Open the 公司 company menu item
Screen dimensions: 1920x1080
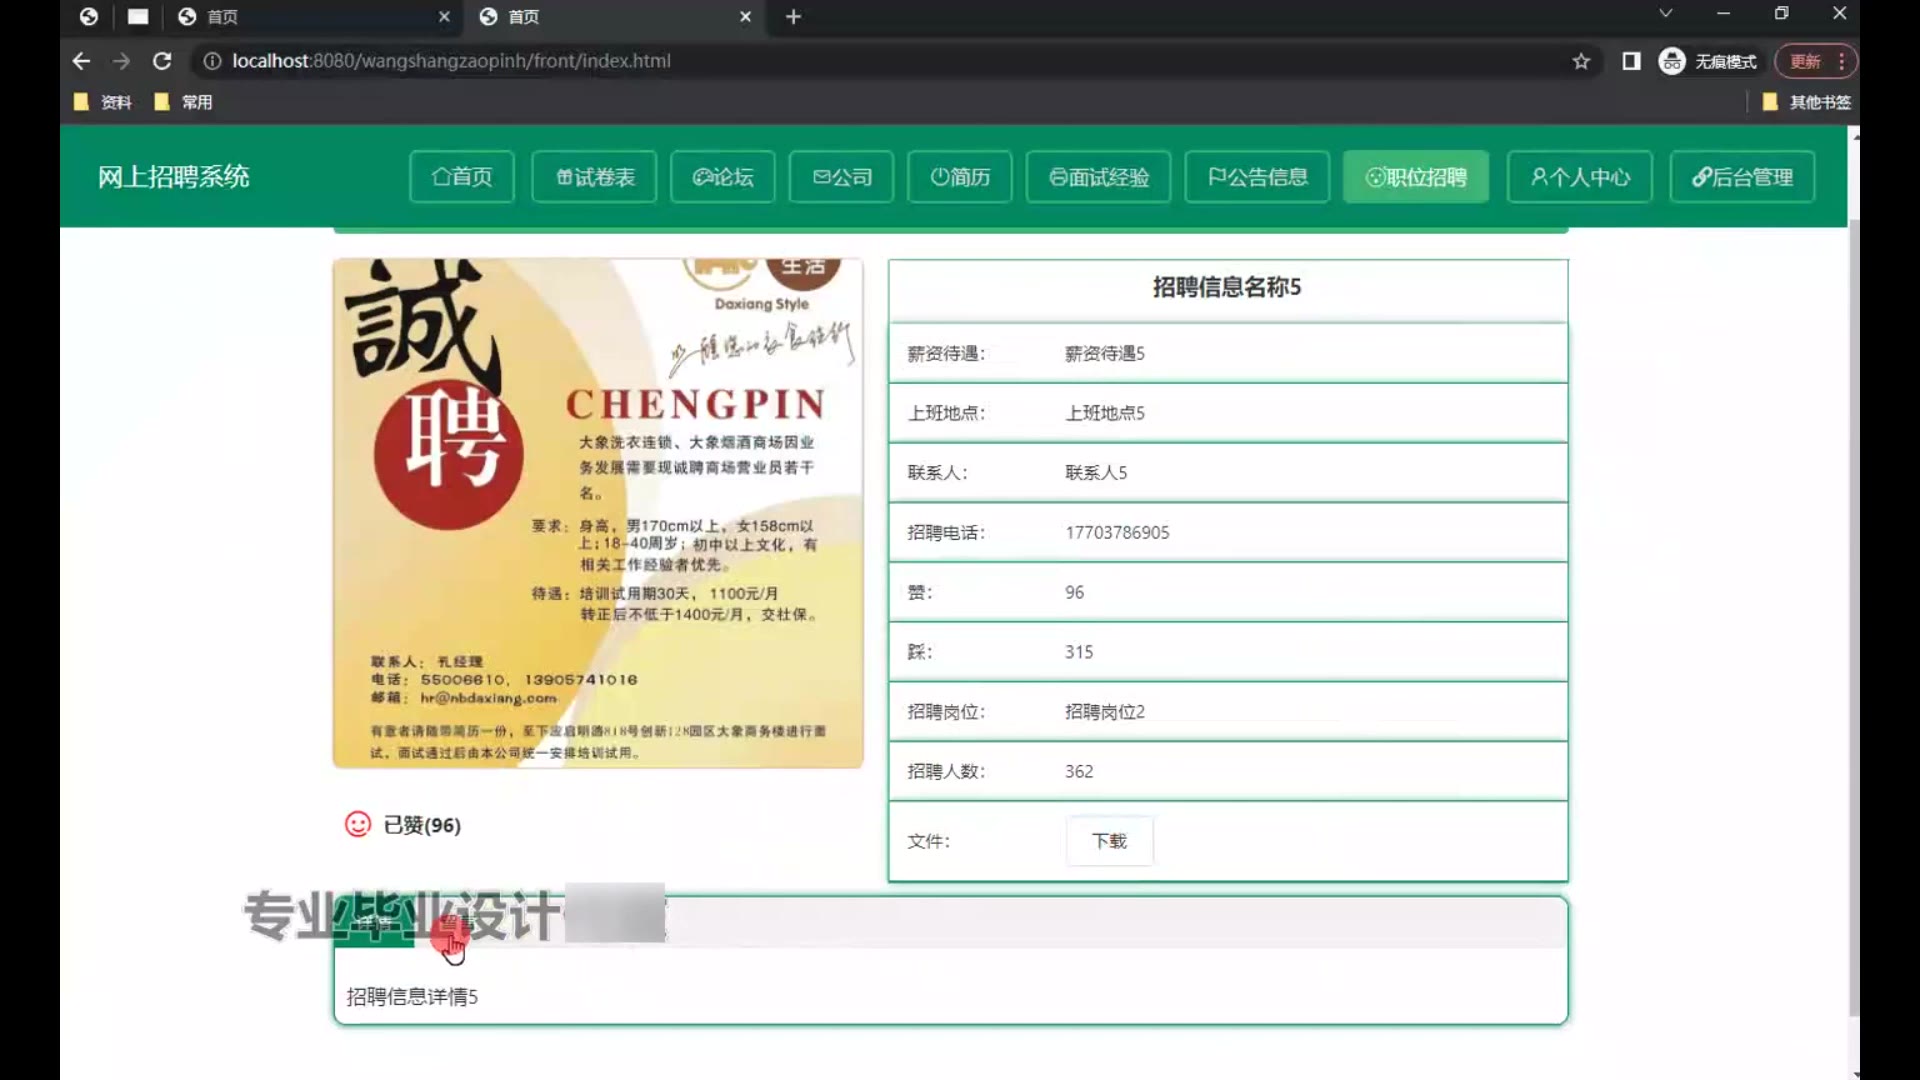(841, 177)
